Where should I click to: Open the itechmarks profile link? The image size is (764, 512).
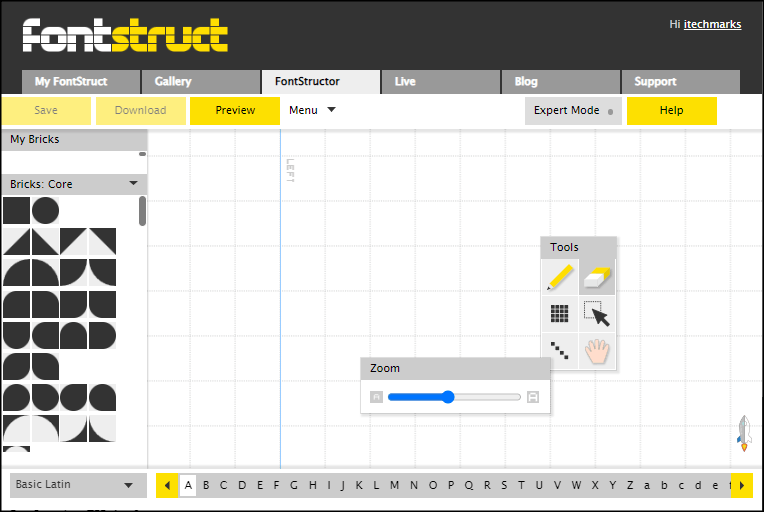[712, 24]
